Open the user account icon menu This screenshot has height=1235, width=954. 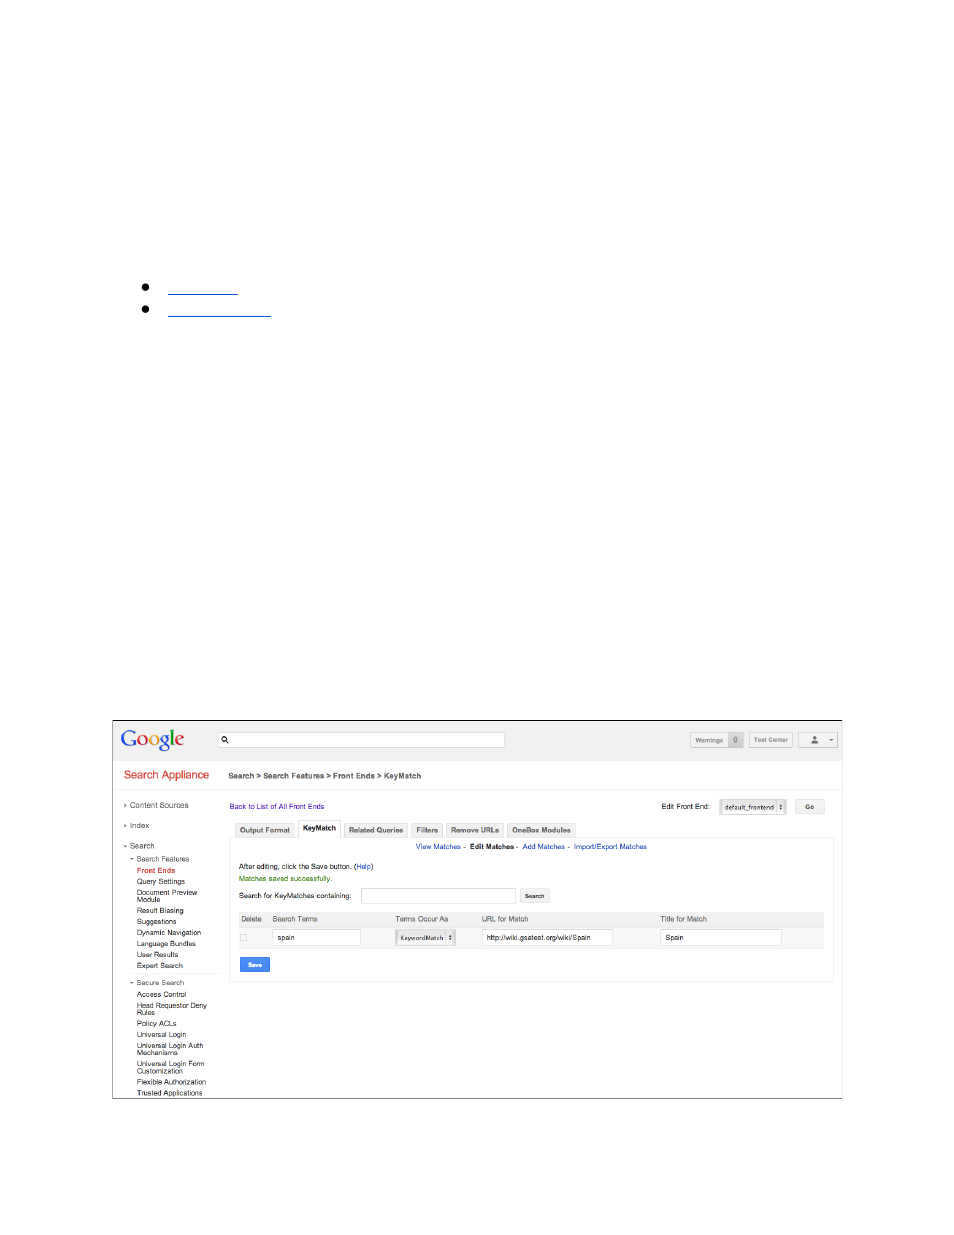point(818,740)
